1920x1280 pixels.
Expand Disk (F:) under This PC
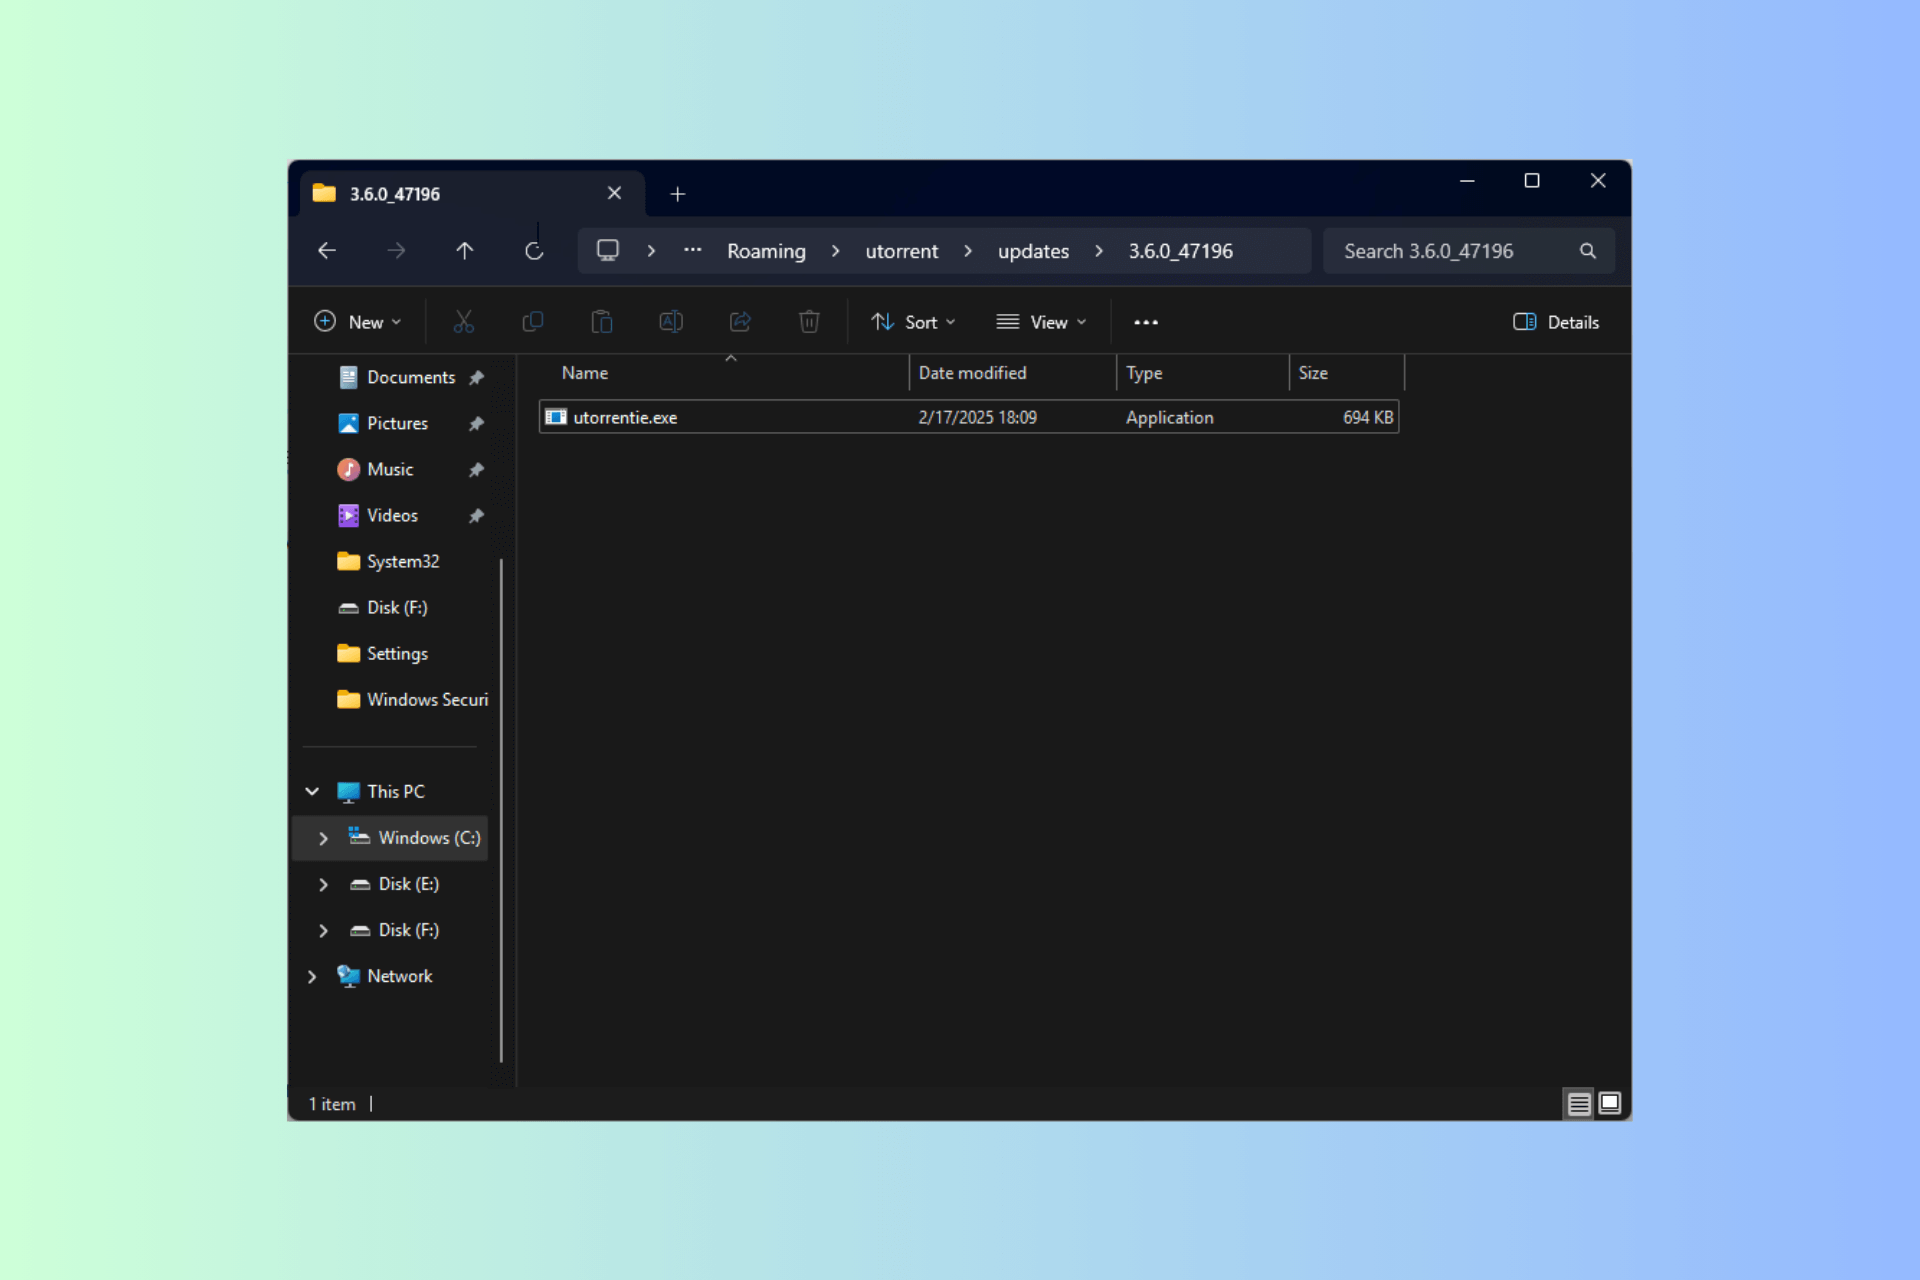[323, 930]
